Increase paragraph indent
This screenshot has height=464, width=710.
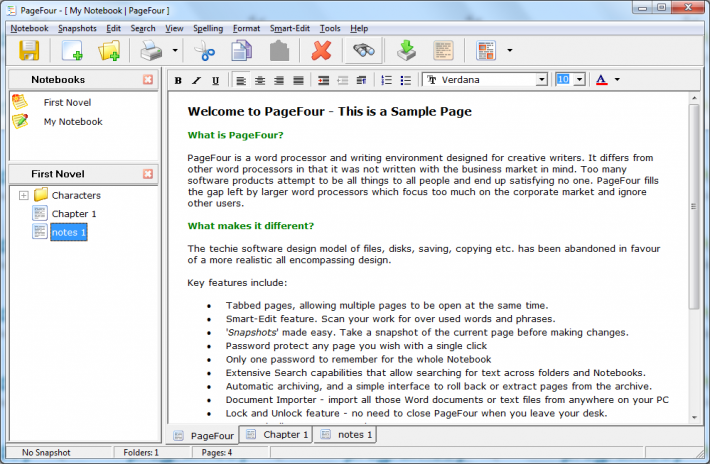323,80
